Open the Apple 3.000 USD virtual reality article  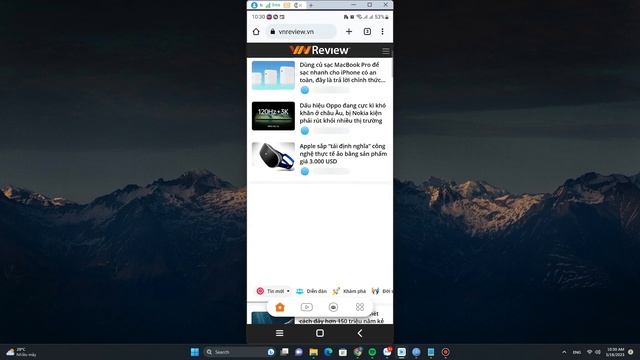click(343, 153)
